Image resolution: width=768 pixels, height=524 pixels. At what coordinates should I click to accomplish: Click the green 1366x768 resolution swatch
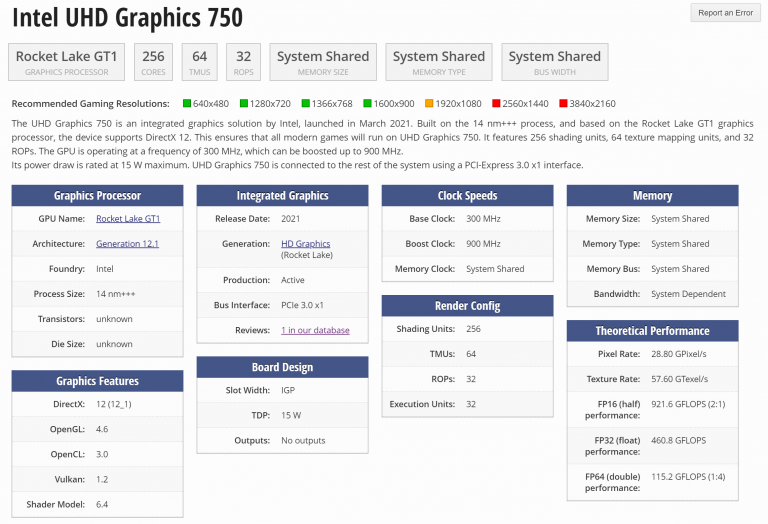tap(306, 103)
